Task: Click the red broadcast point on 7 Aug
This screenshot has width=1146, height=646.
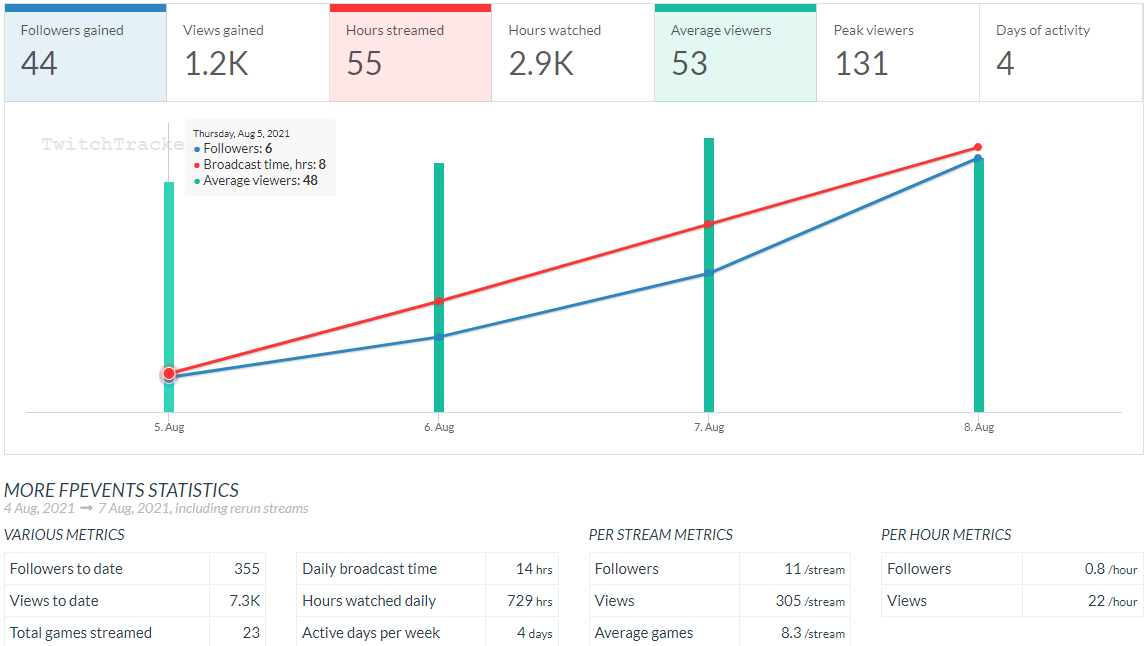Action: [x=709, y=224]
